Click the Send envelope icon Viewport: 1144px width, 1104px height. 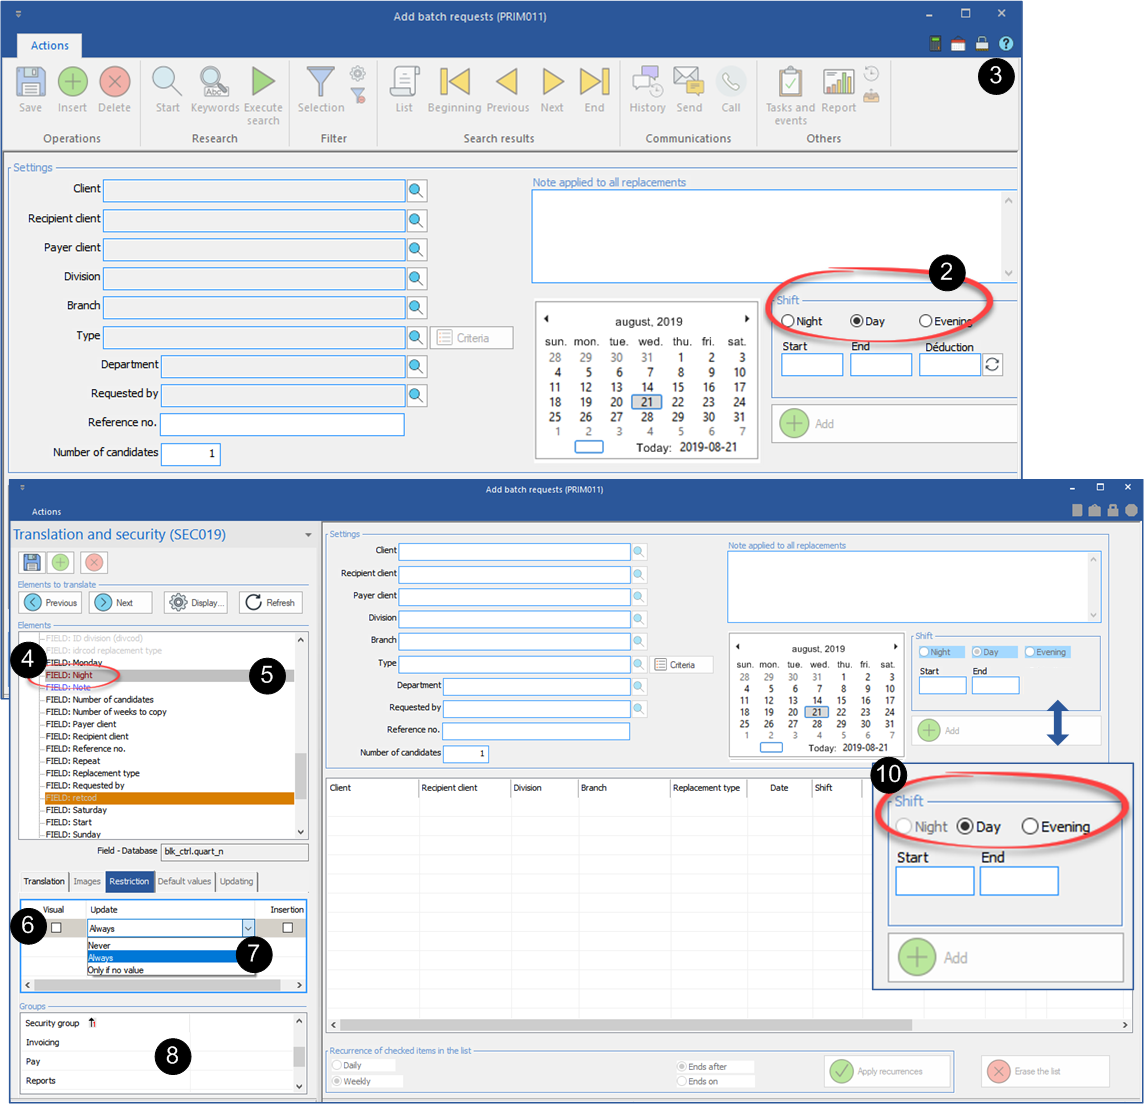pyautogui.click(x=688, y=82)
